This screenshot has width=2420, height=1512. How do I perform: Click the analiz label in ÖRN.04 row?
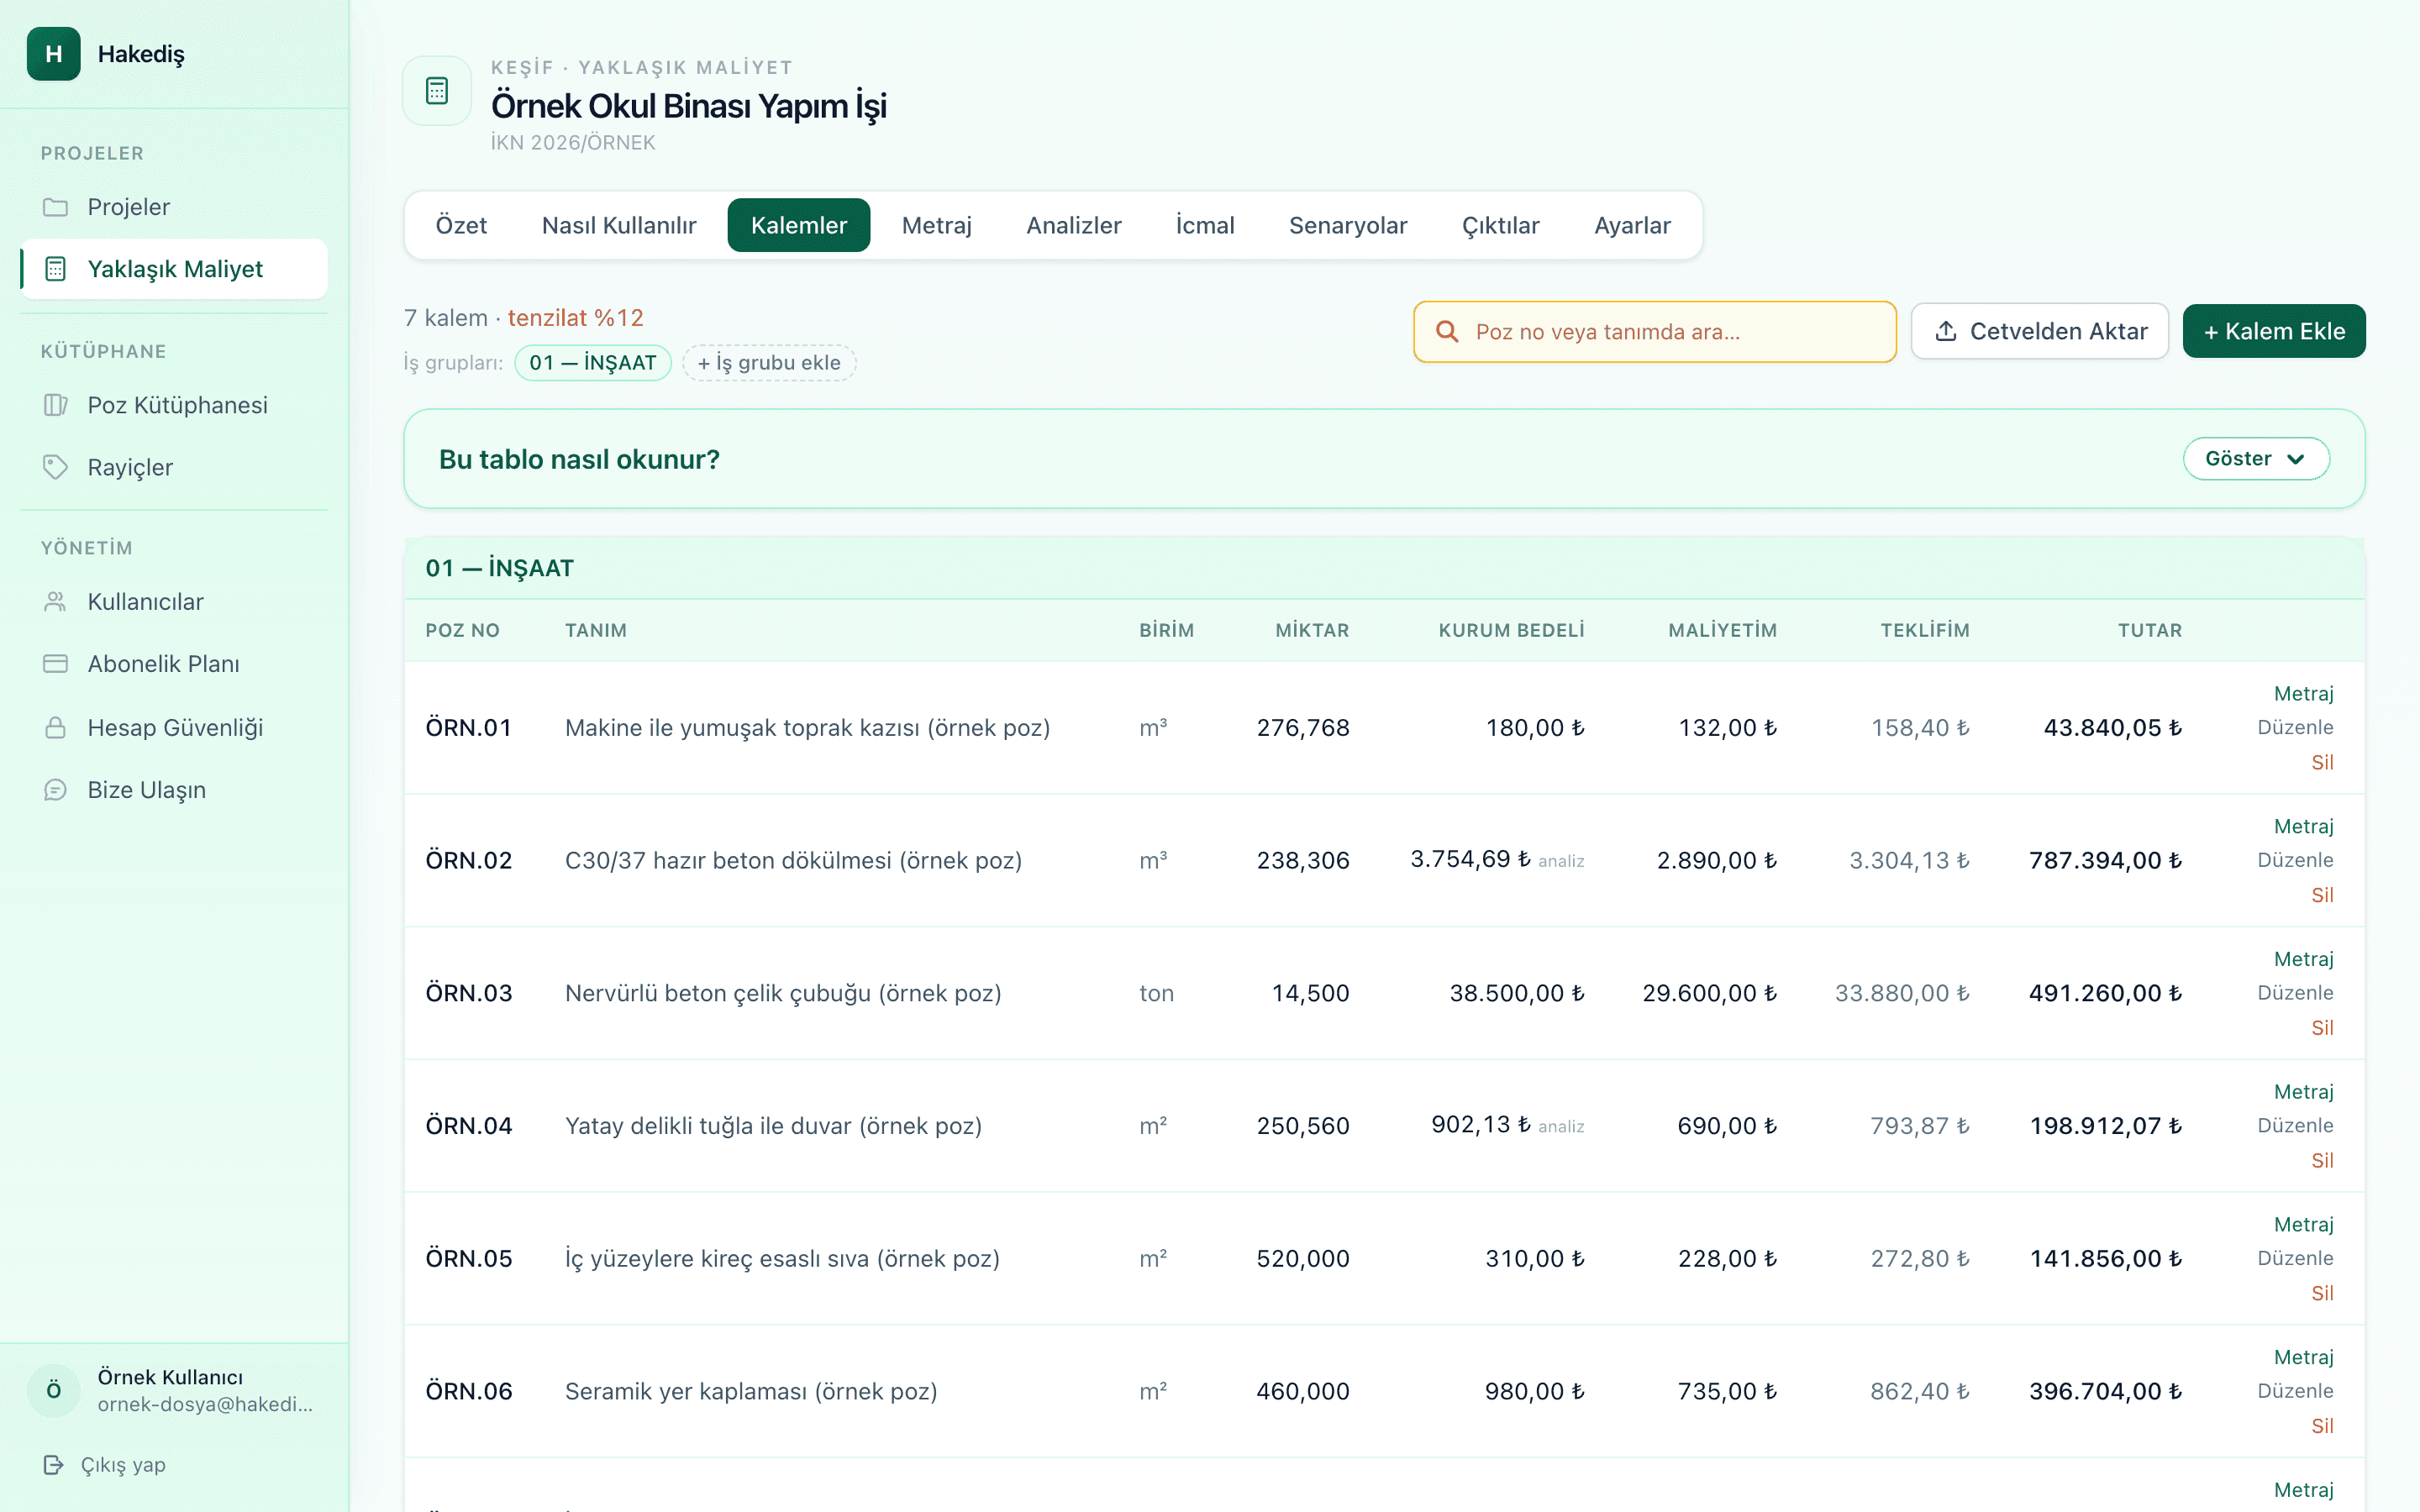click(1561, 1127)
